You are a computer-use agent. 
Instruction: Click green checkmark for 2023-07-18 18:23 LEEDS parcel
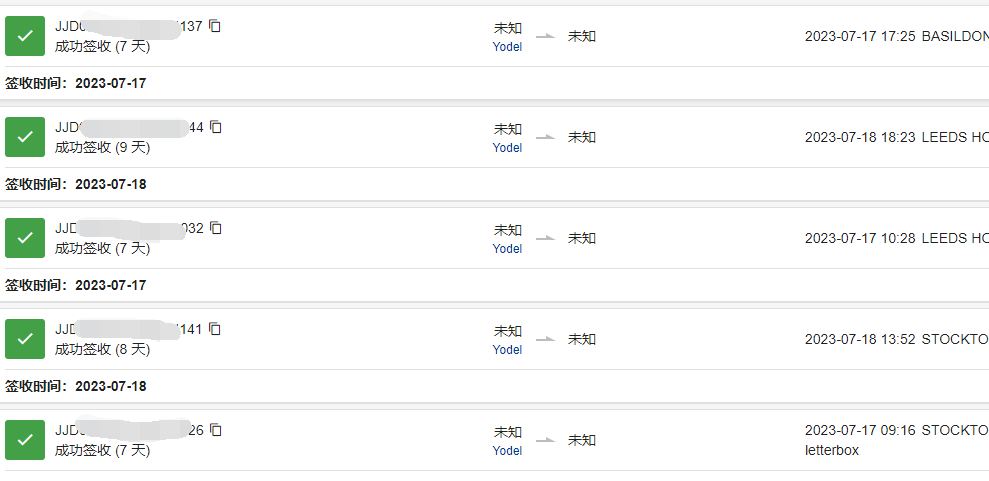point(25,137)
